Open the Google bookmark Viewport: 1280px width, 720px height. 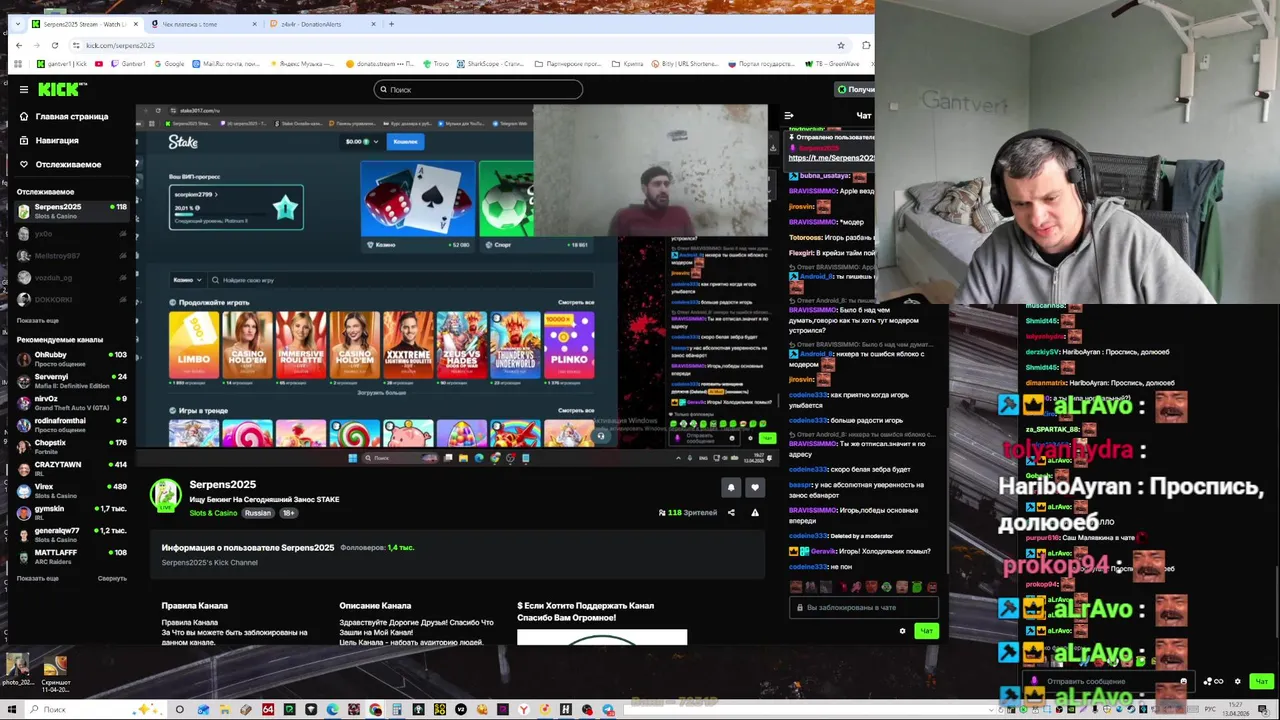point(169,64)
